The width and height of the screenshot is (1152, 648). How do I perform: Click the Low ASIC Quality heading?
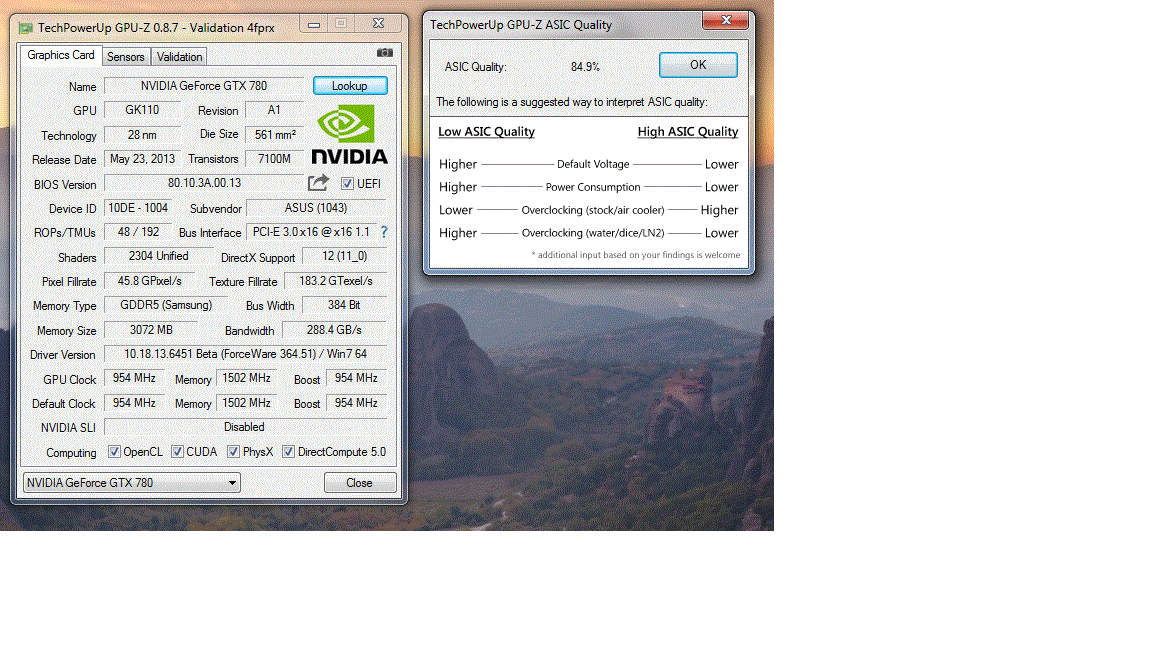pos(486,132)
